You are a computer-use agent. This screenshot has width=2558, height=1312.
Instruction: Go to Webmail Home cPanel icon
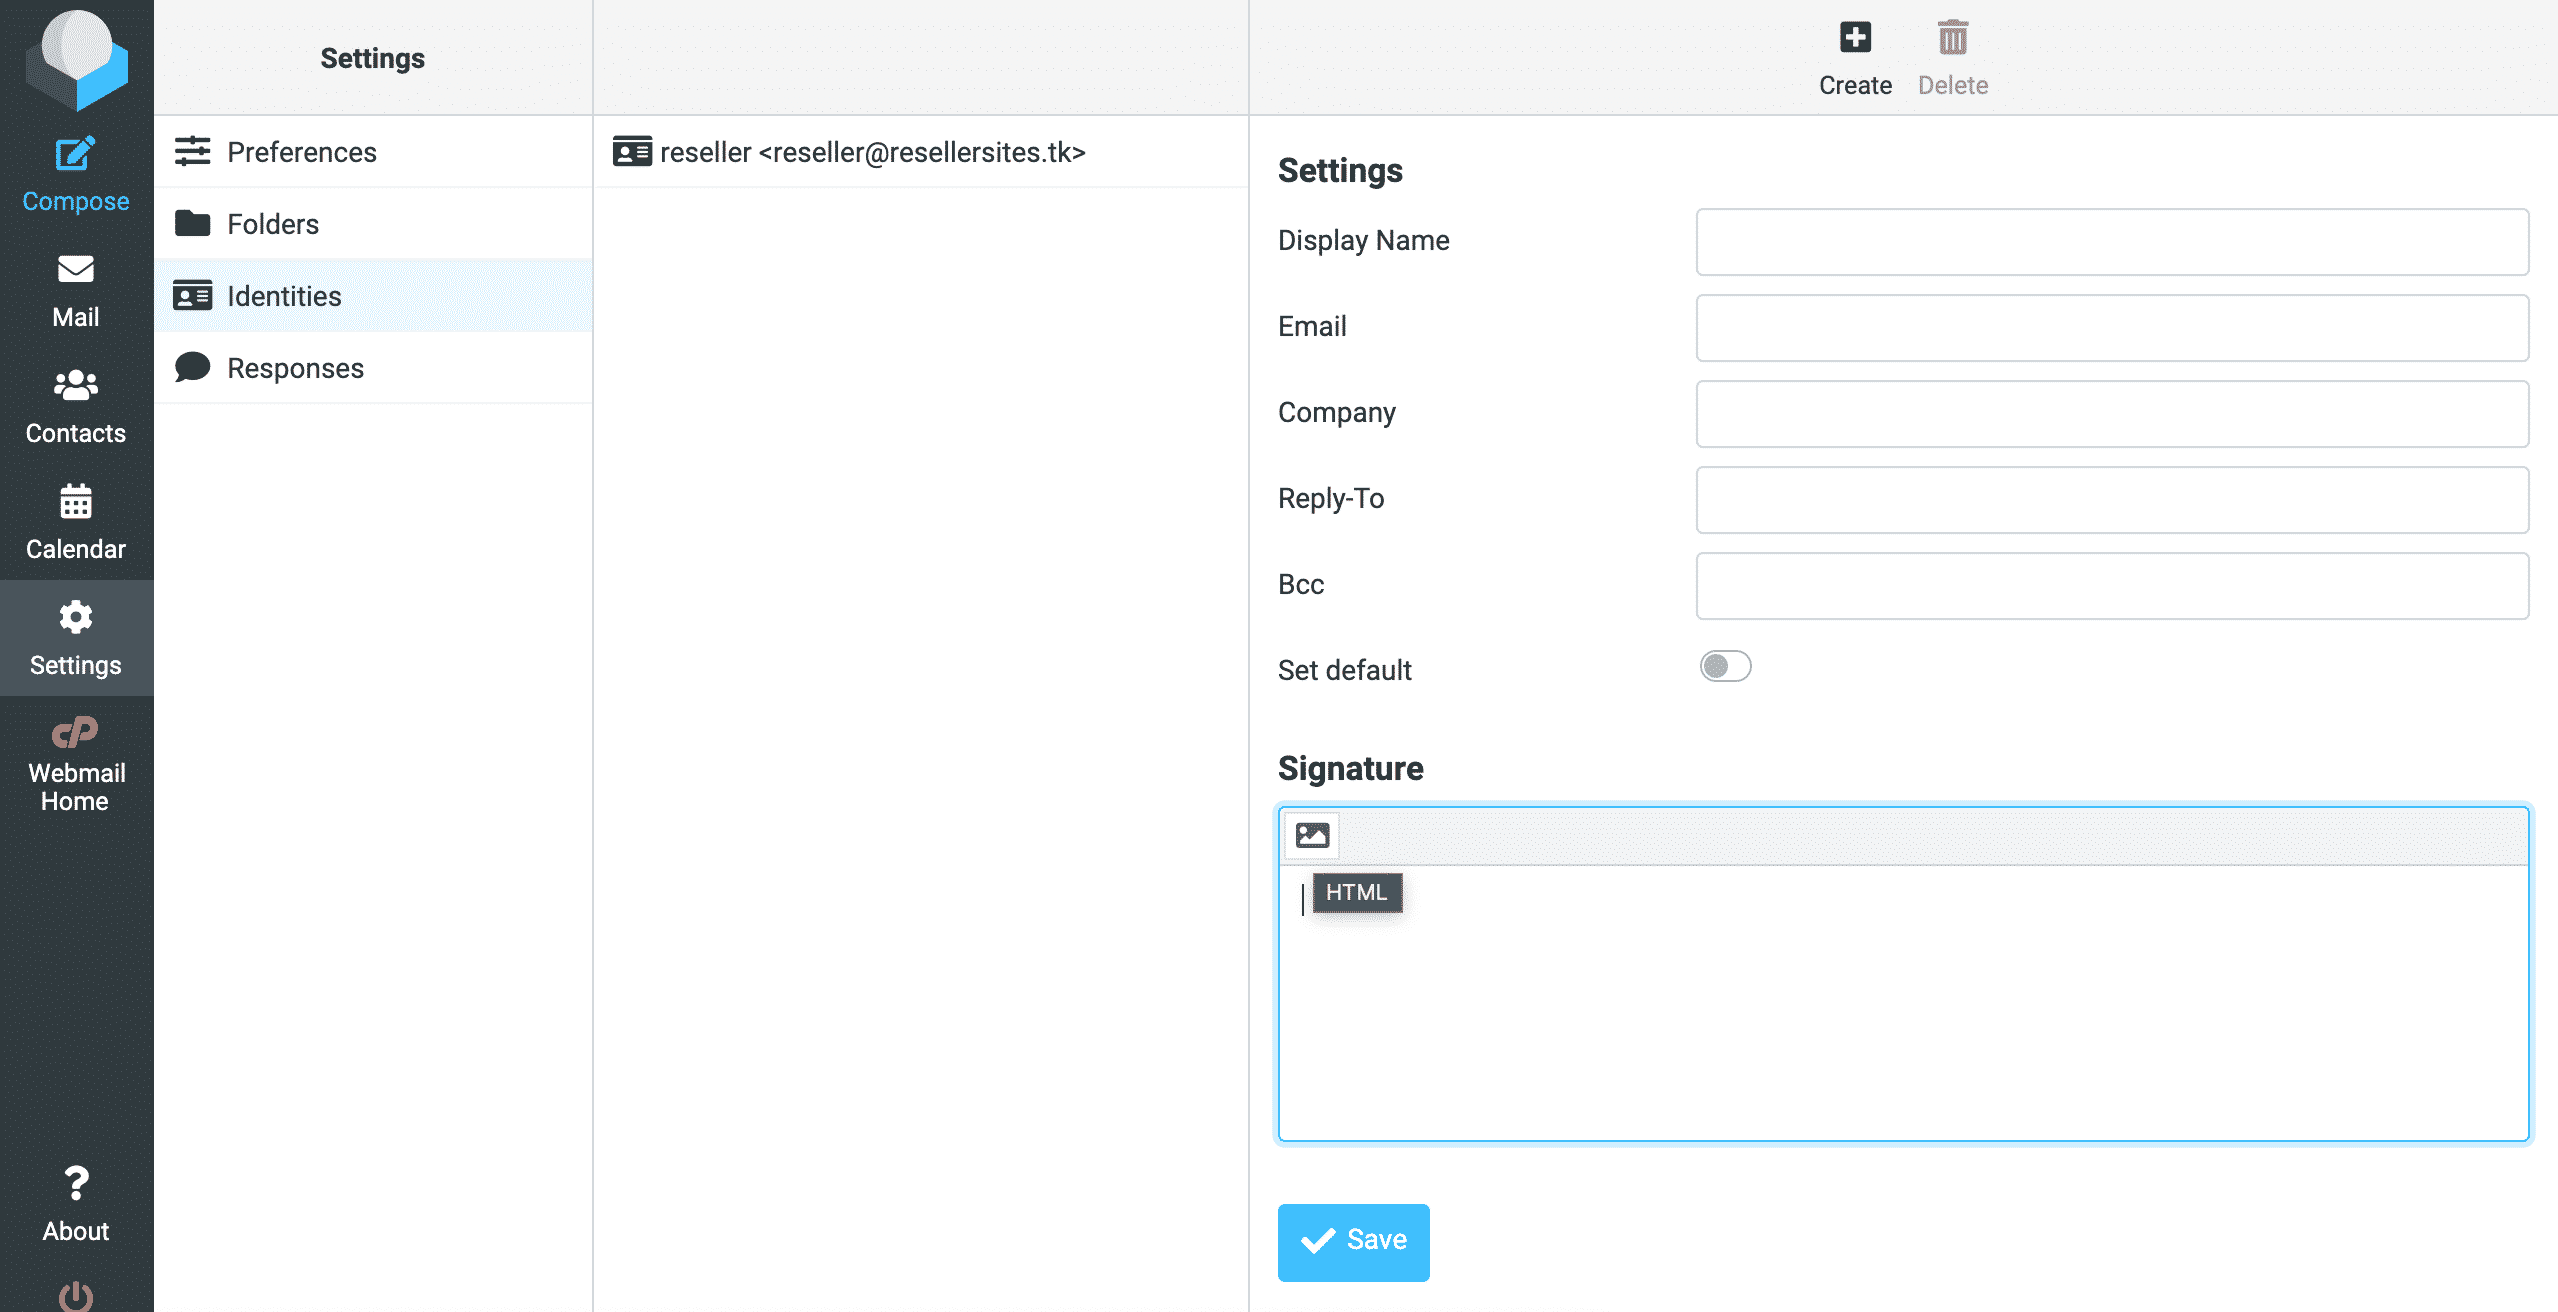click(76, 732)
